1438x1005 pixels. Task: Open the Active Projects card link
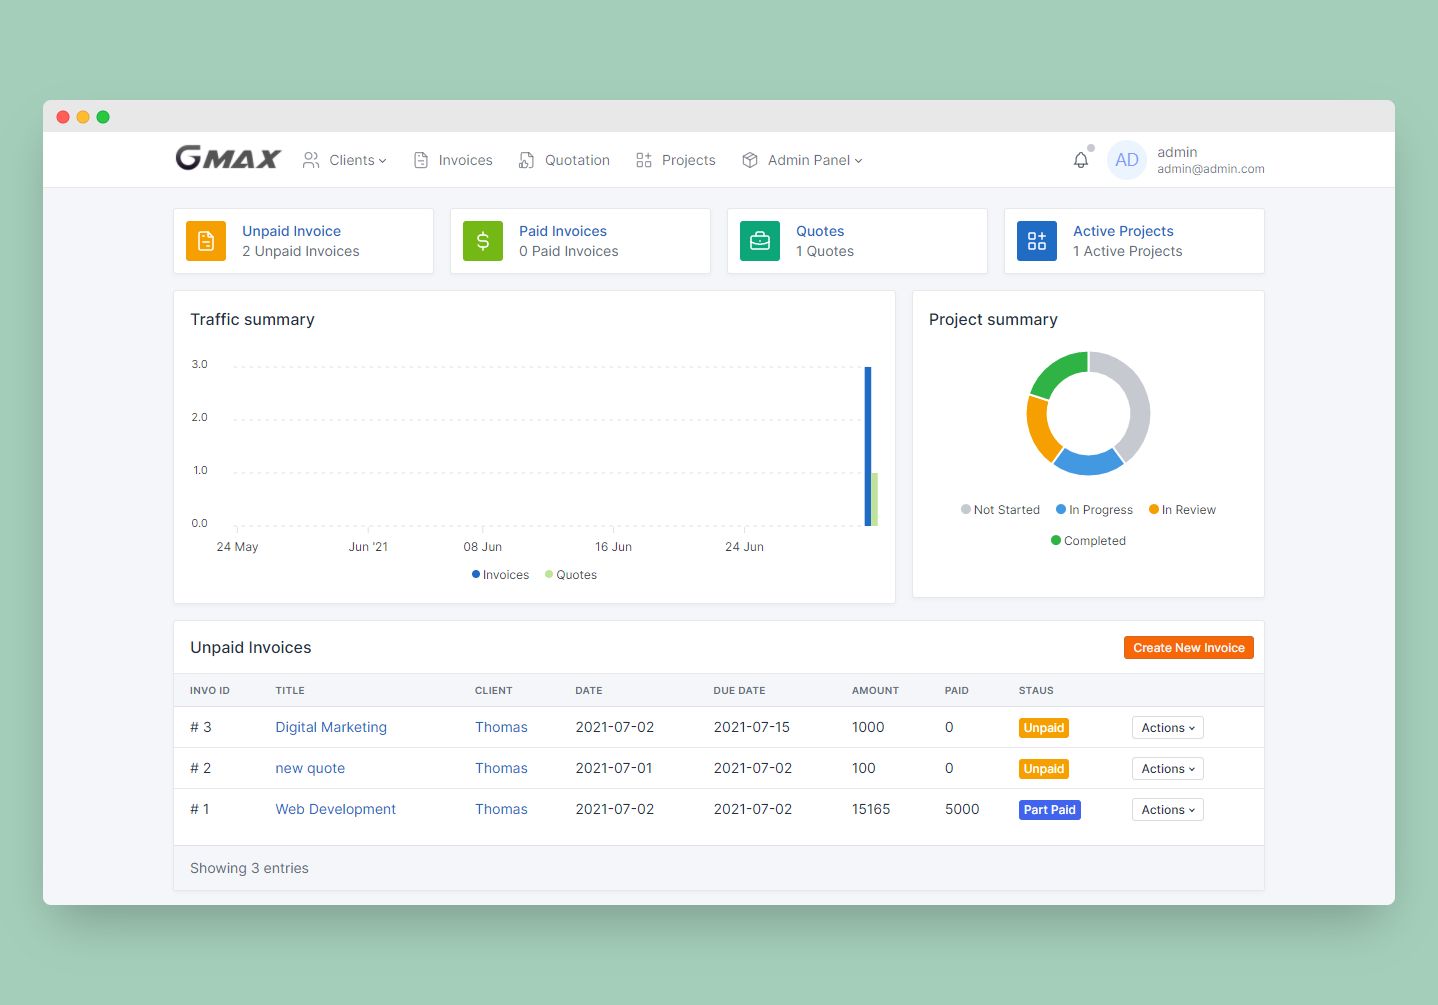coord(1123,231)
